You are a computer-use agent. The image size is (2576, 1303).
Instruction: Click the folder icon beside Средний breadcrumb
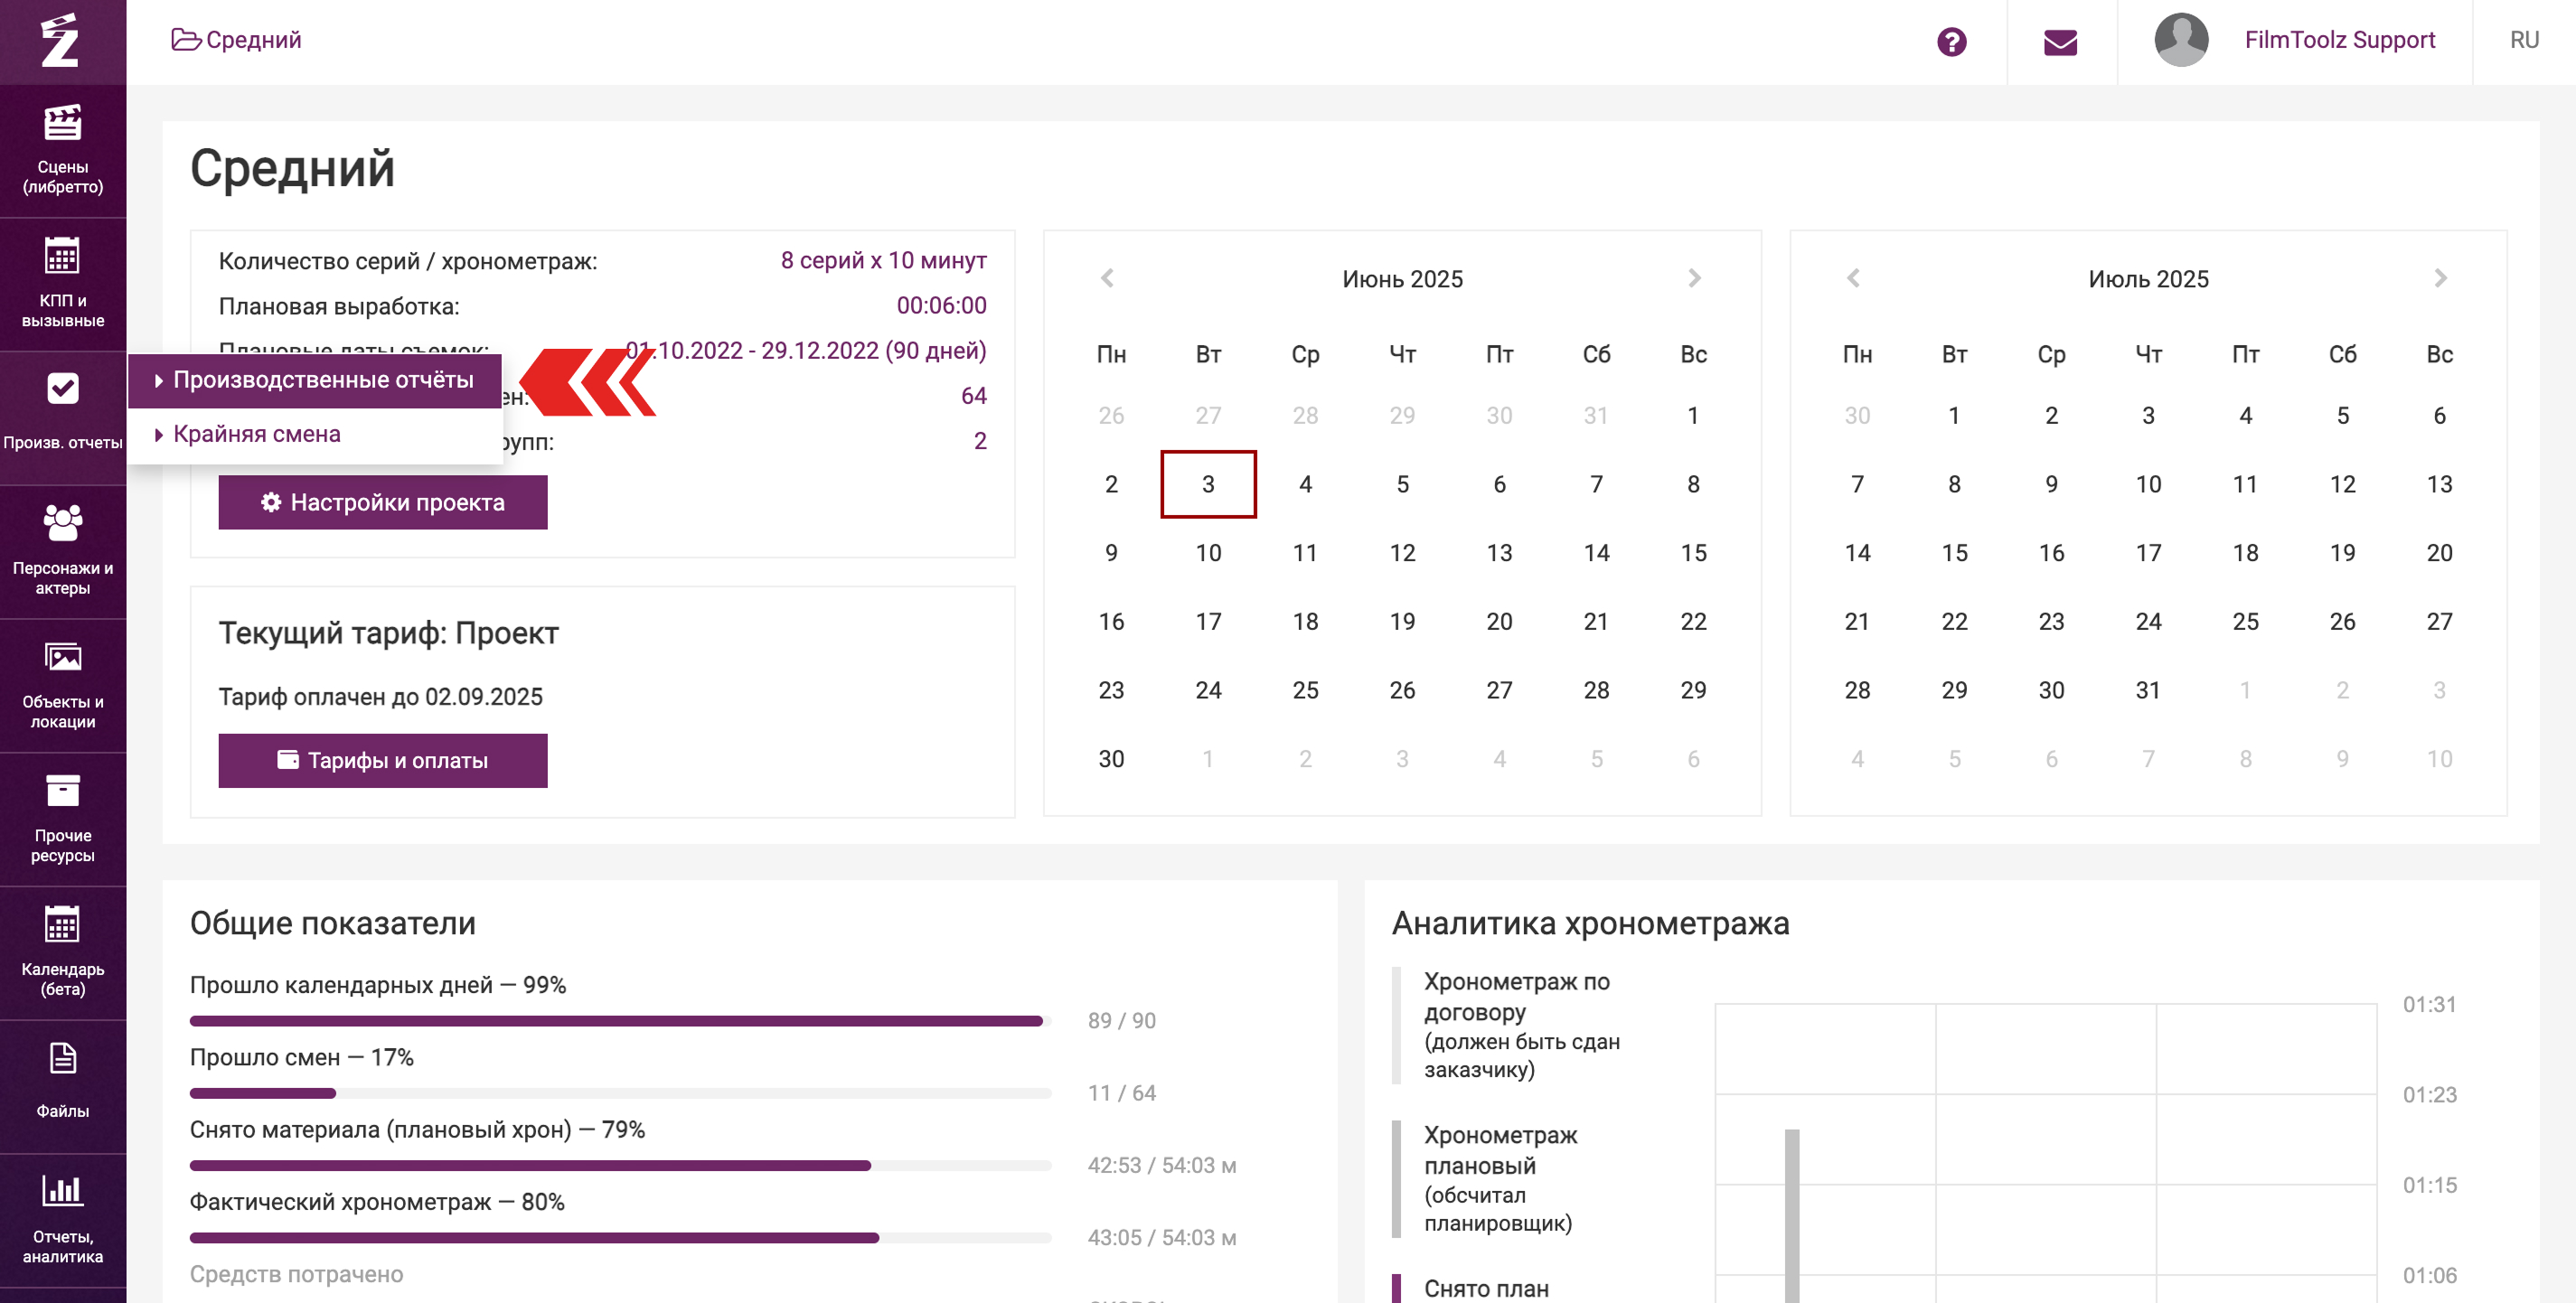tap(186, 40)
